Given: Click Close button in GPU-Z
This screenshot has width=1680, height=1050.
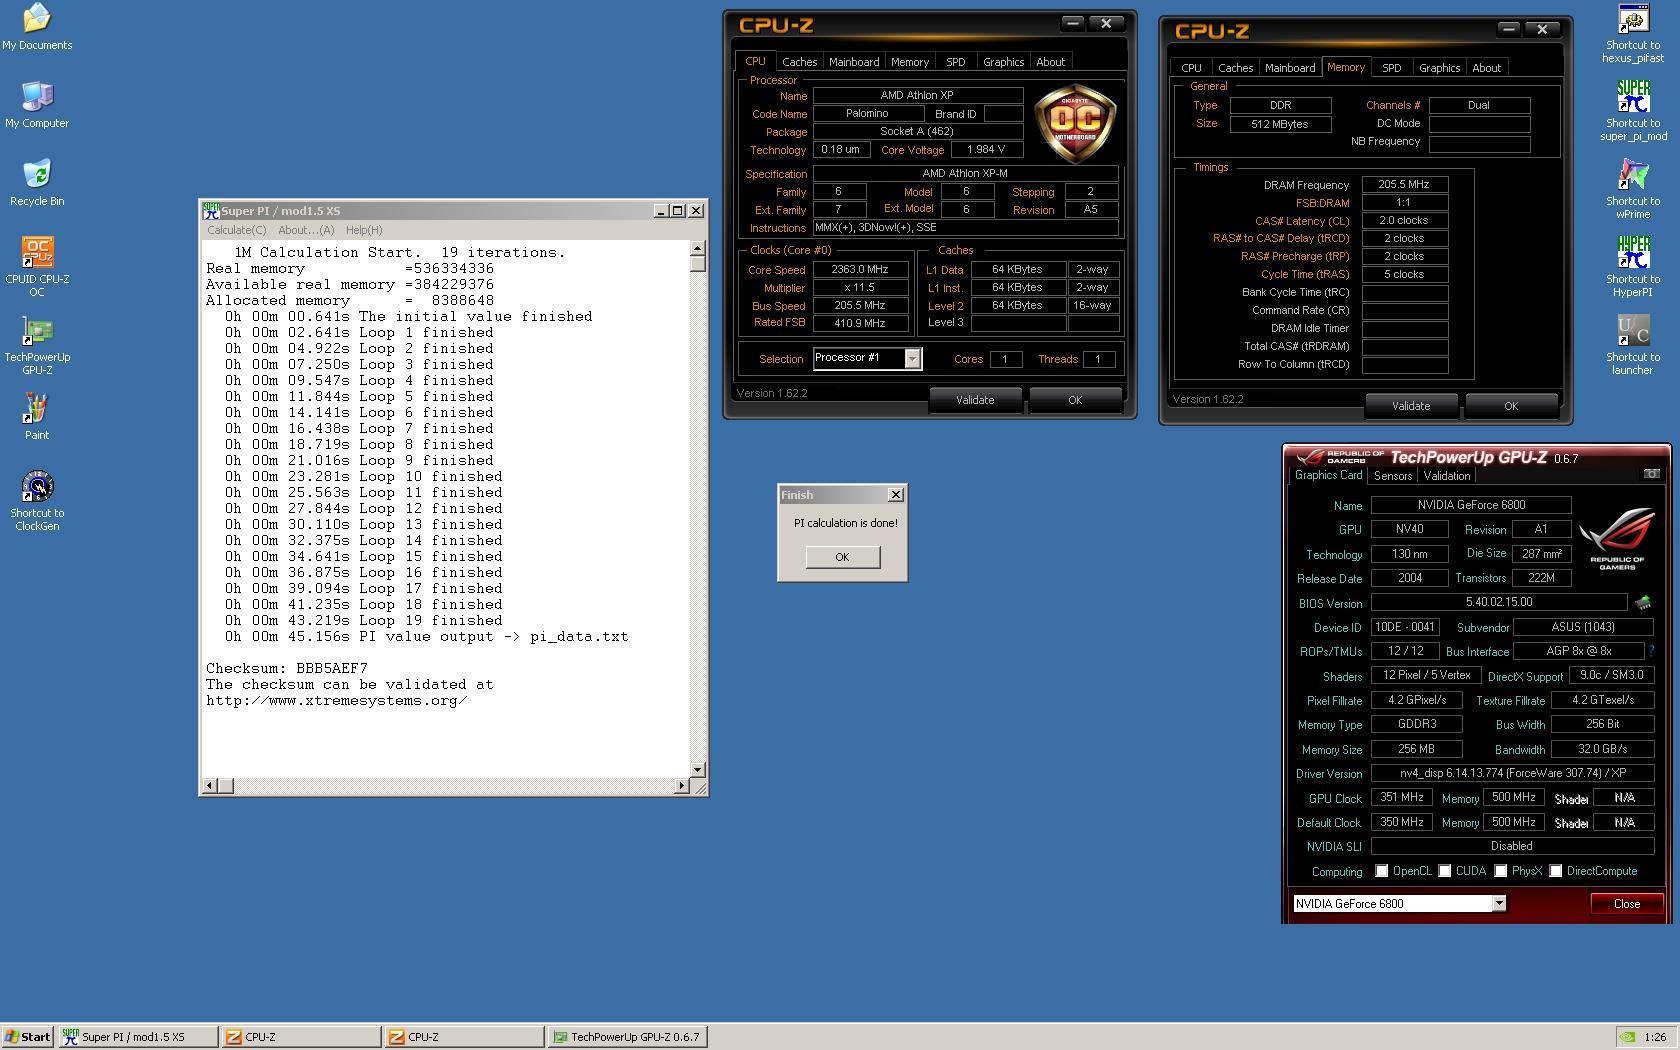Looking at the screenshot, I should pos(1627,903).
